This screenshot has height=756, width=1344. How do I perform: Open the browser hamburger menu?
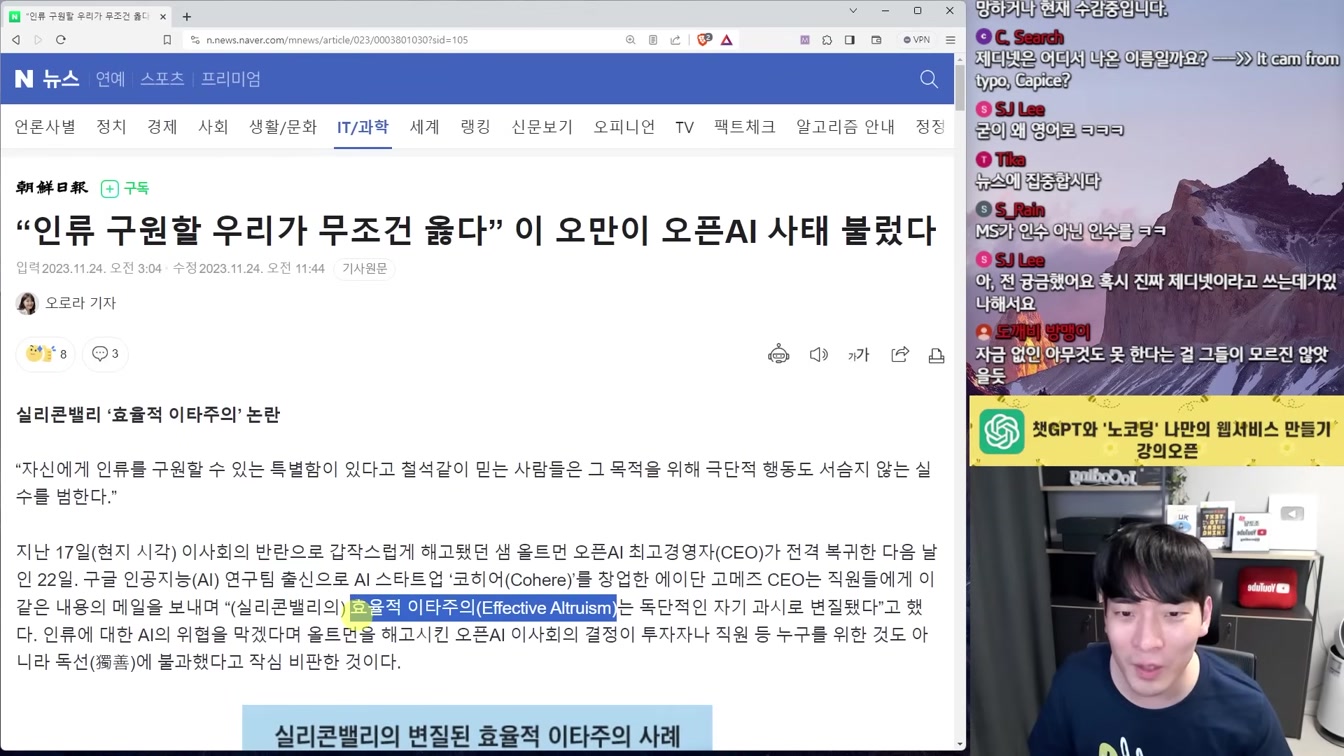click(x=951, y=40)
